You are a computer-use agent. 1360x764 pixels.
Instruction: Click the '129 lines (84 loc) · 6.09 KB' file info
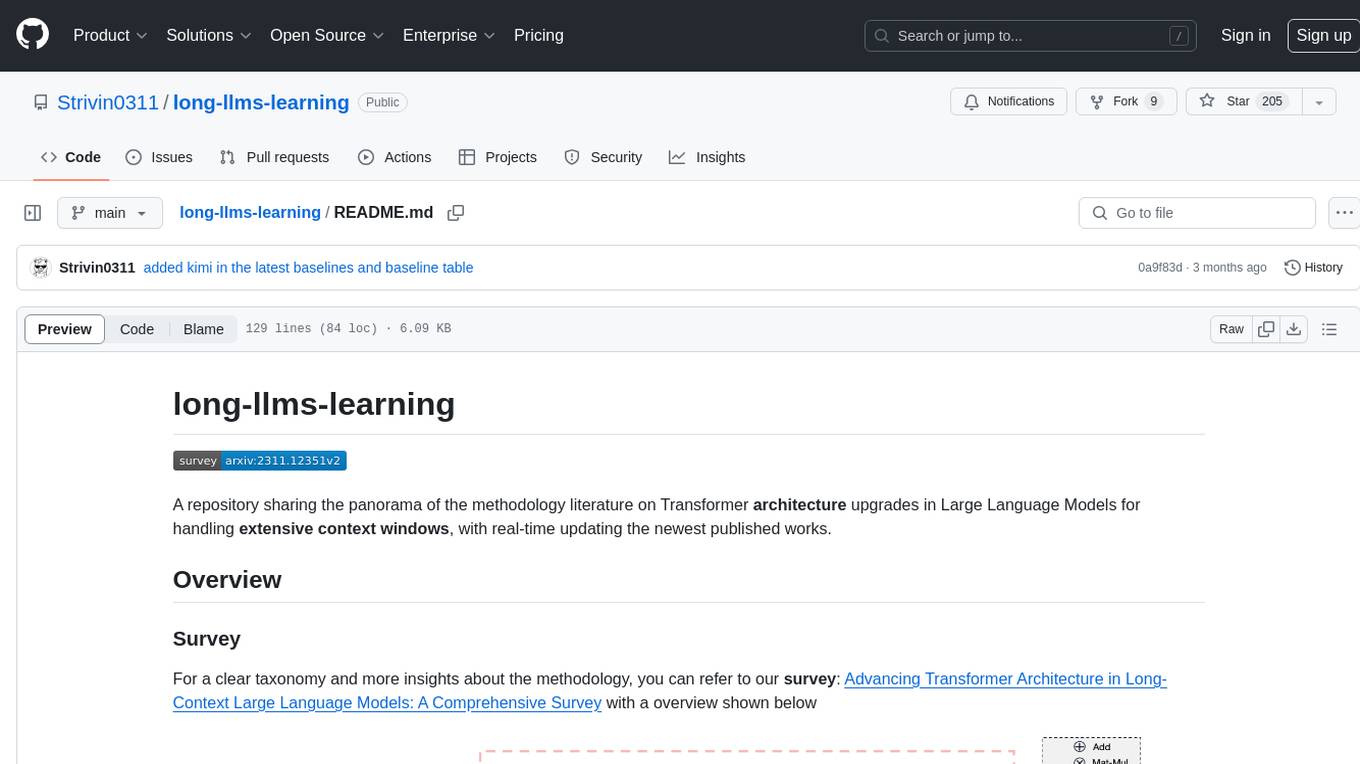[348, 329]
